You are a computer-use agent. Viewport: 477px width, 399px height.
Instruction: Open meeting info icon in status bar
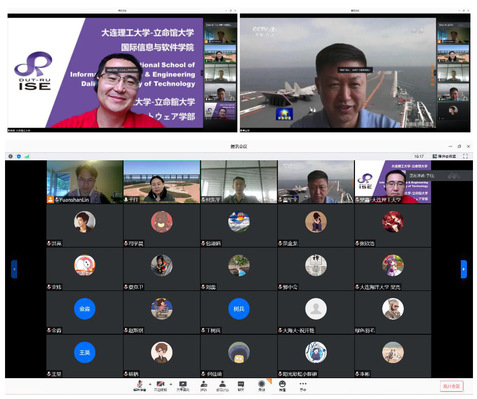11,156
